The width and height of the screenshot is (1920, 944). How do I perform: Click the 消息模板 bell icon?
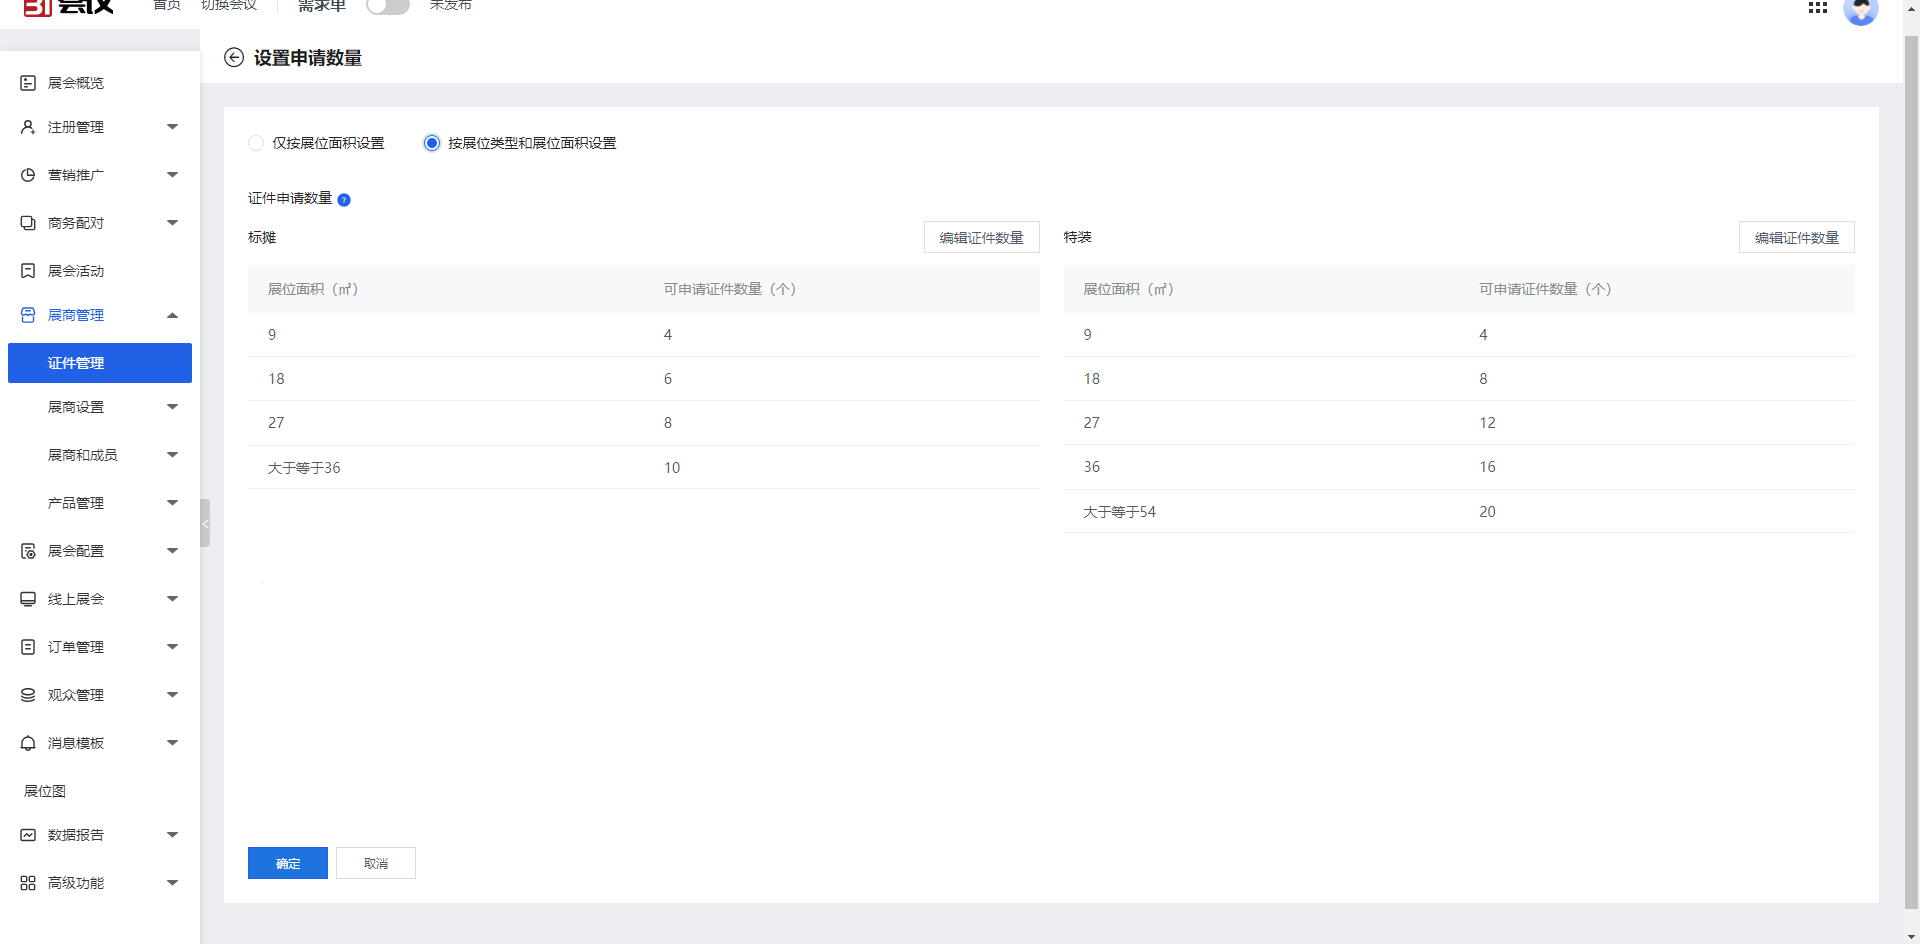(x=28, y=743)
